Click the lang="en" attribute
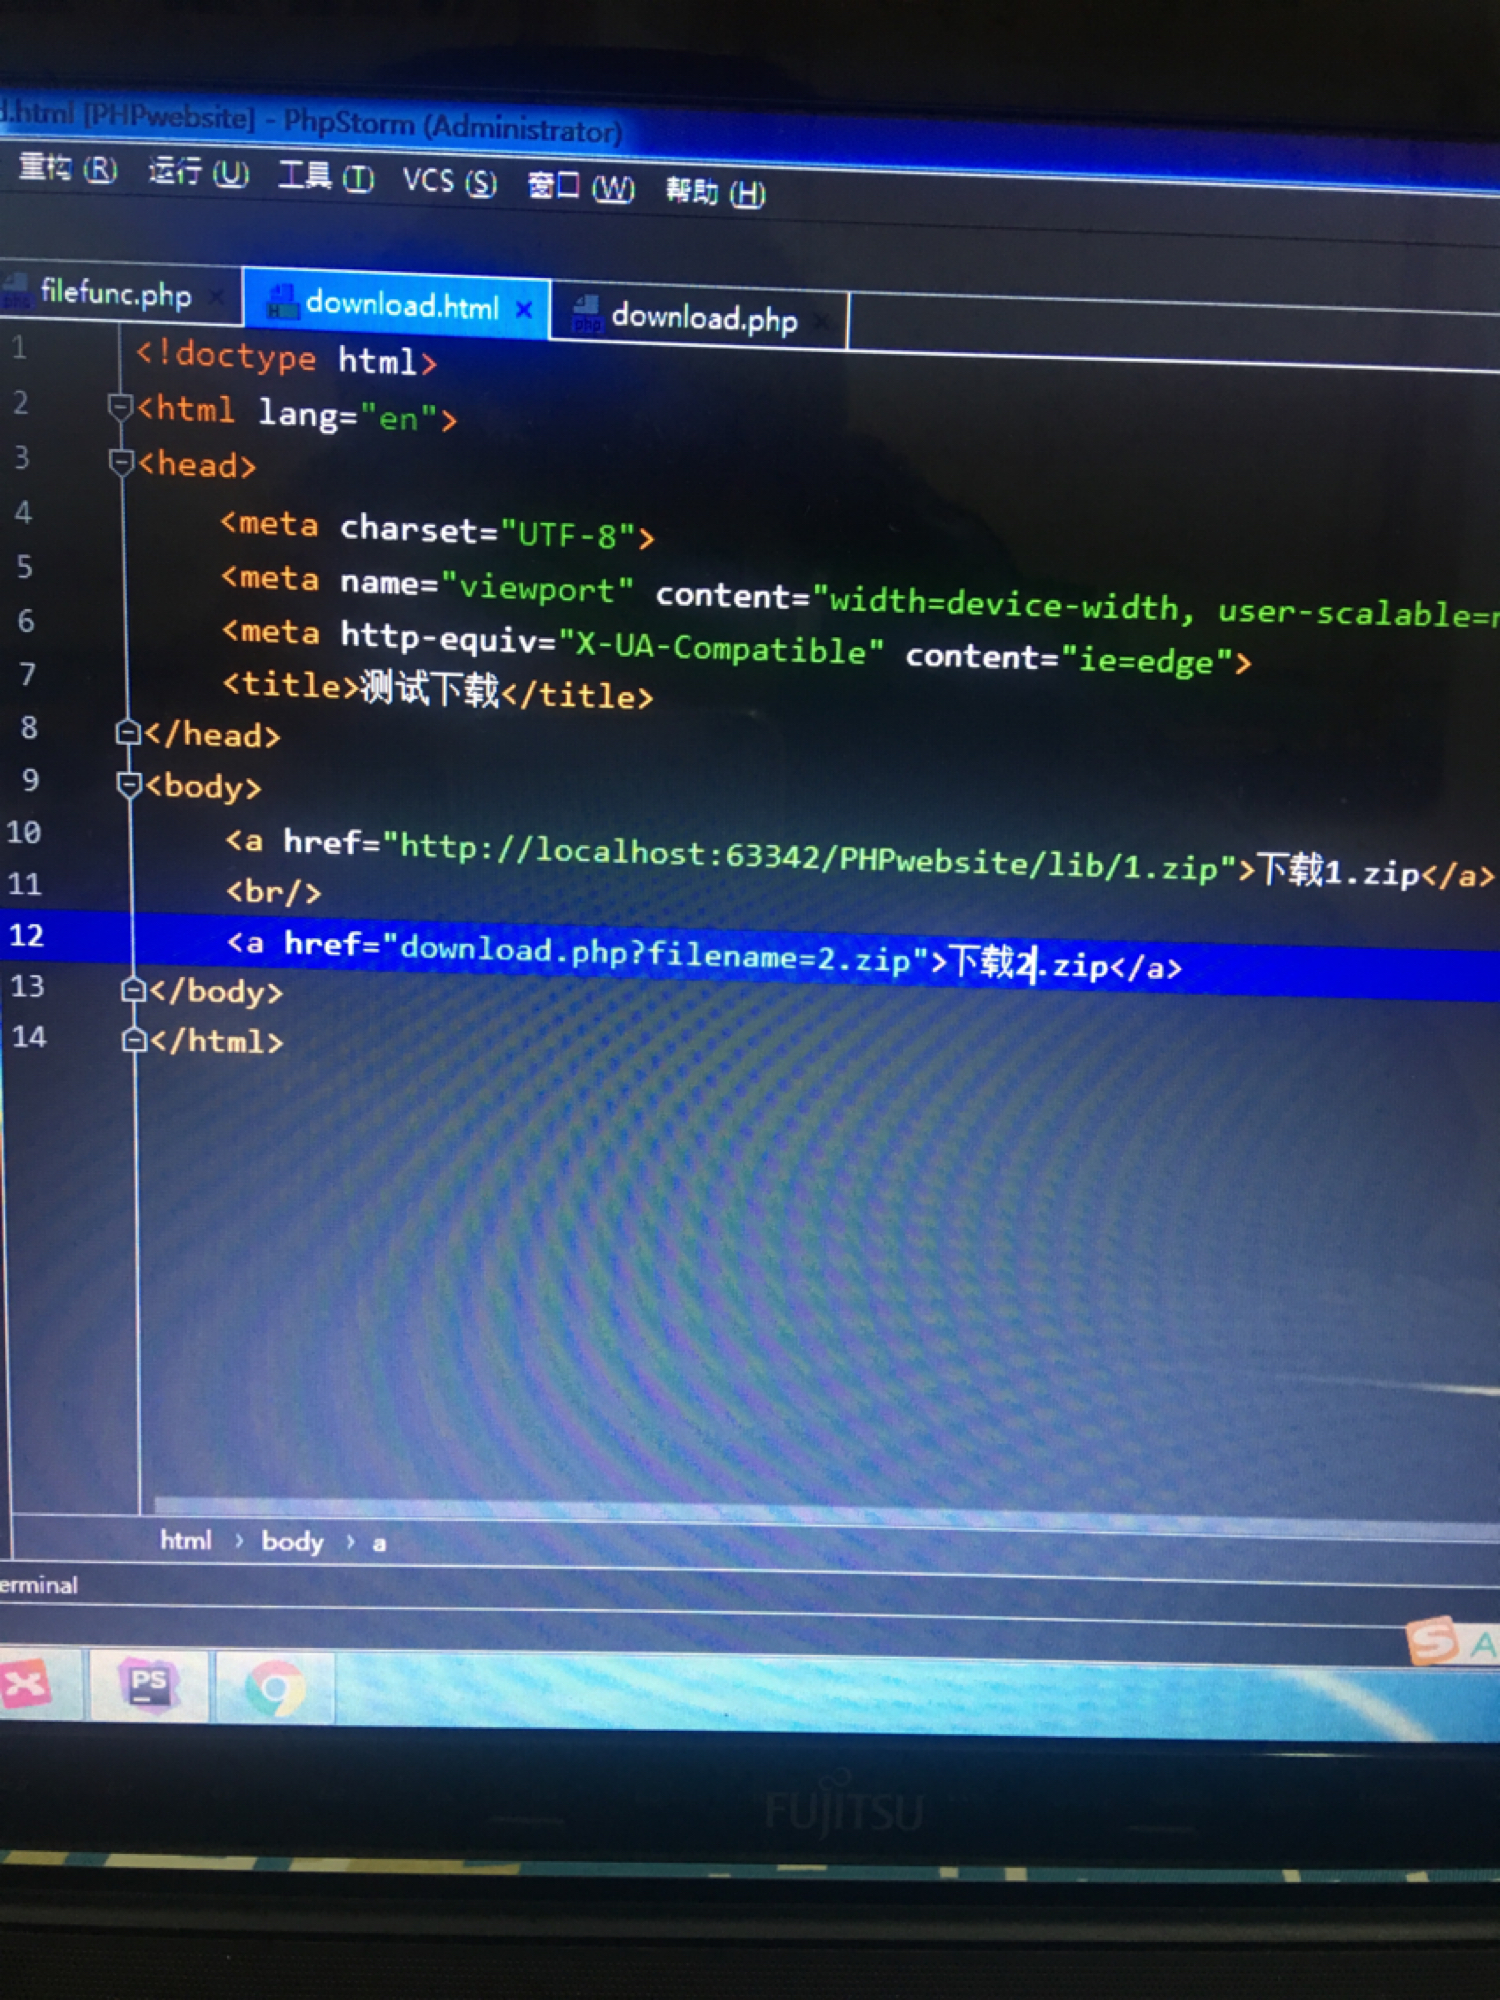Screen dimensions: 1500x2000 click(x=349, y=415)
